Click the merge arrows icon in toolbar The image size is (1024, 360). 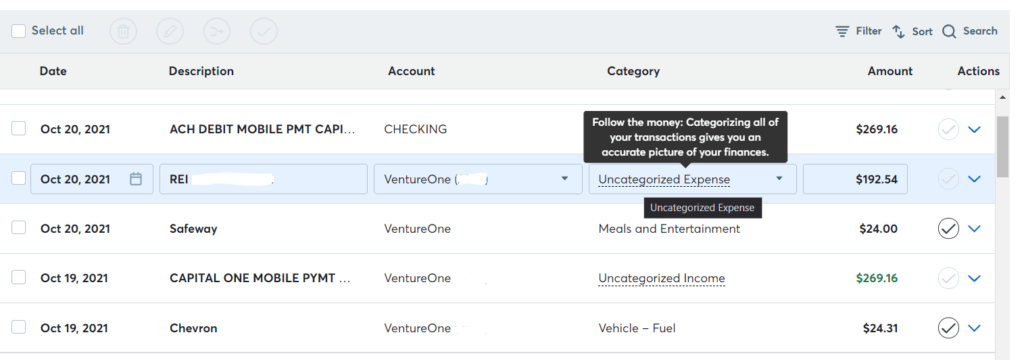pyautogui.click(x=217, y=31)
